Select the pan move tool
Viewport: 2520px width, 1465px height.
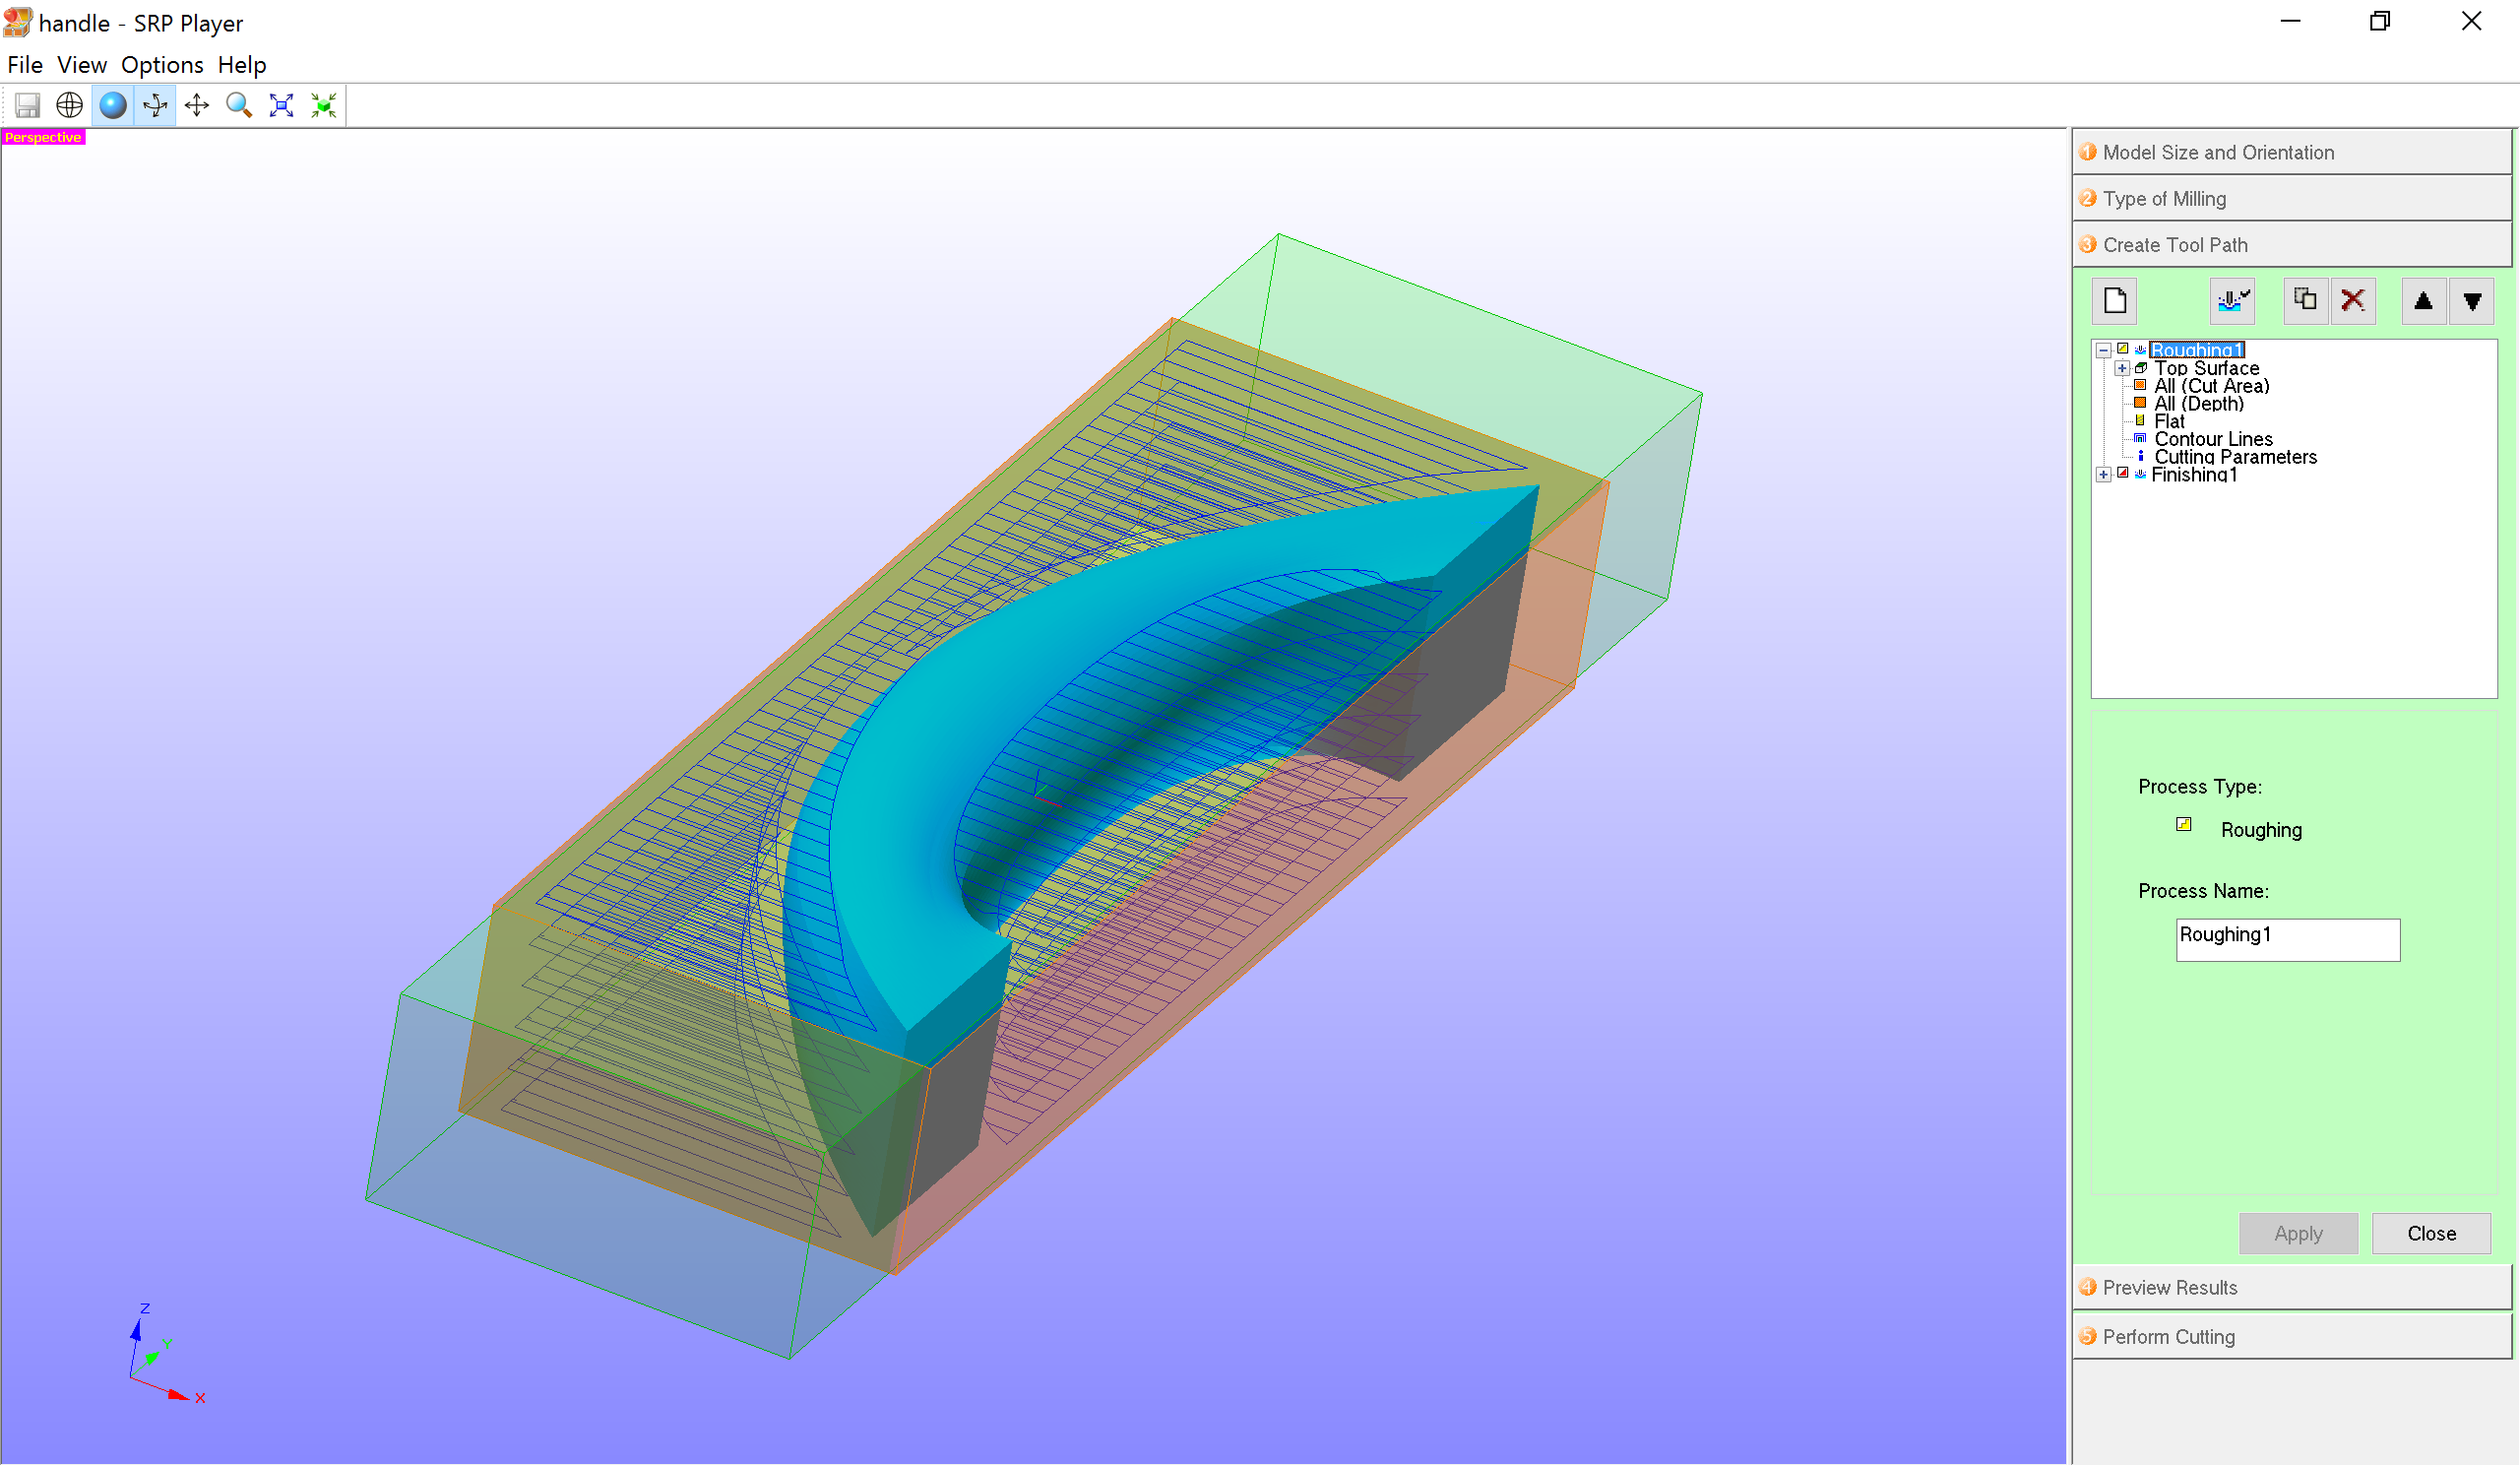tap(197, 105)
